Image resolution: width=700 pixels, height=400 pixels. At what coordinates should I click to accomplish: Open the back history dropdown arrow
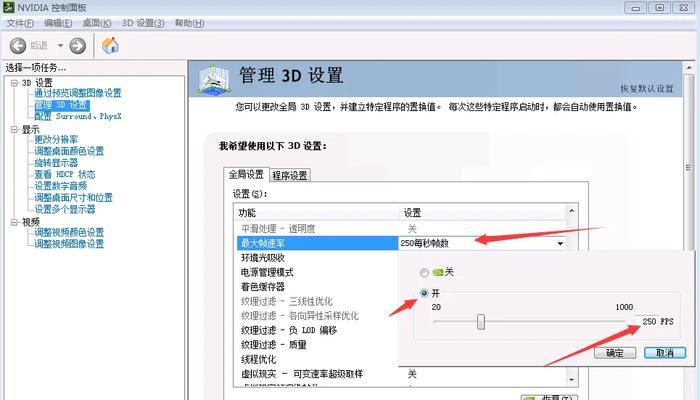click(60, 46)
